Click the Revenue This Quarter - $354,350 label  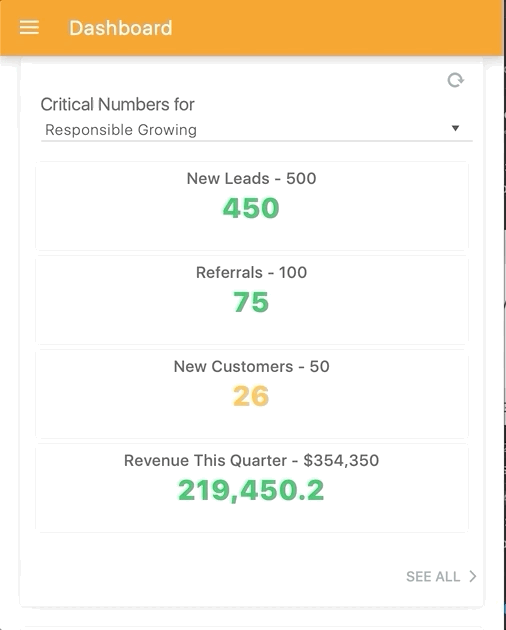pos(252,460)
